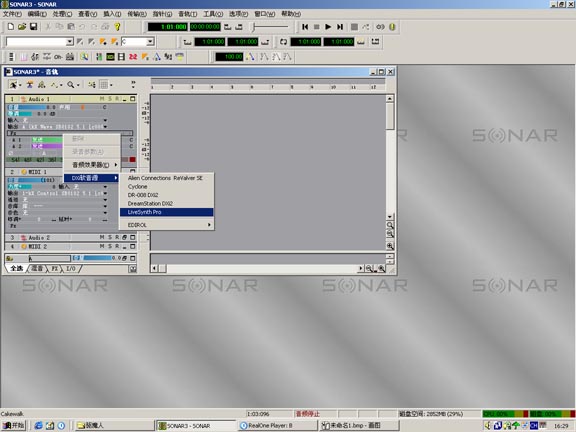Start recording with record button
576x432 pixels.
354,27
